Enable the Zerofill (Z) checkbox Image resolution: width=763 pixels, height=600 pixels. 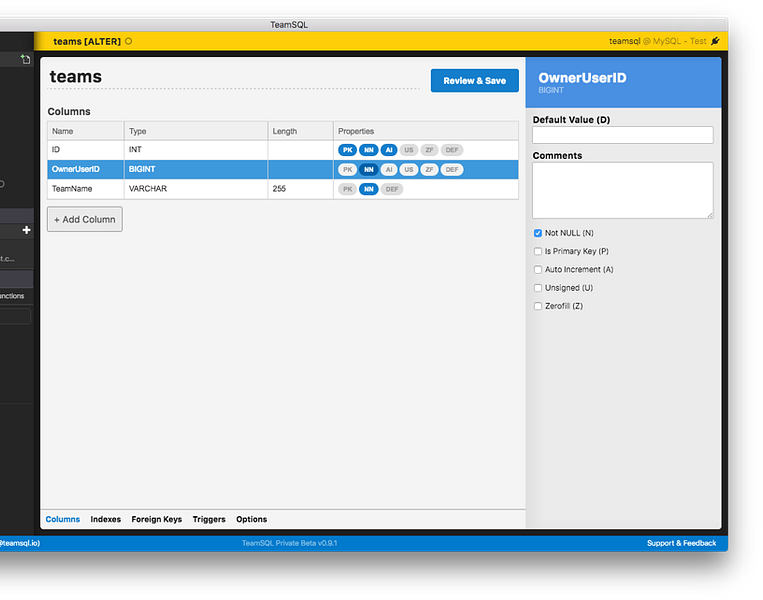[x=538, y=306]
